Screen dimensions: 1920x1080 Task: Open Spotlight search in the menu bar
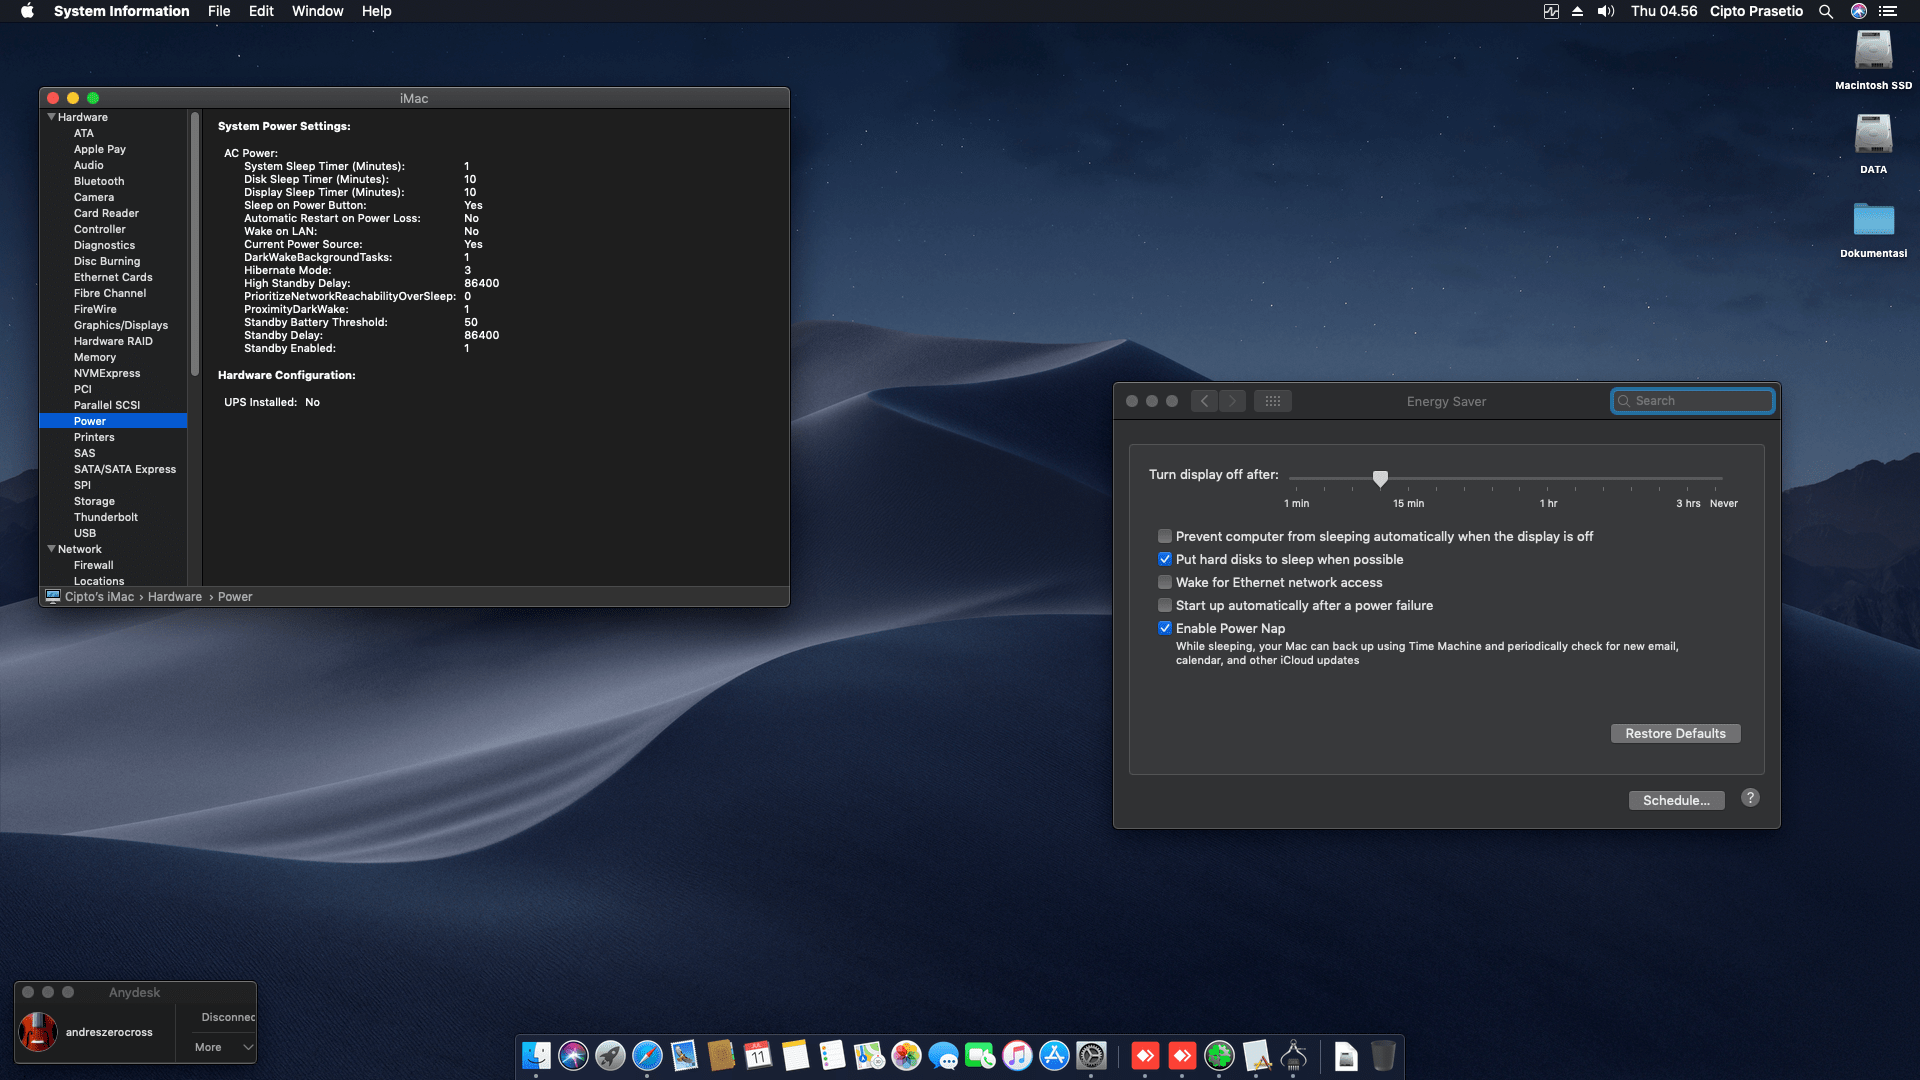click(1825, 11)
